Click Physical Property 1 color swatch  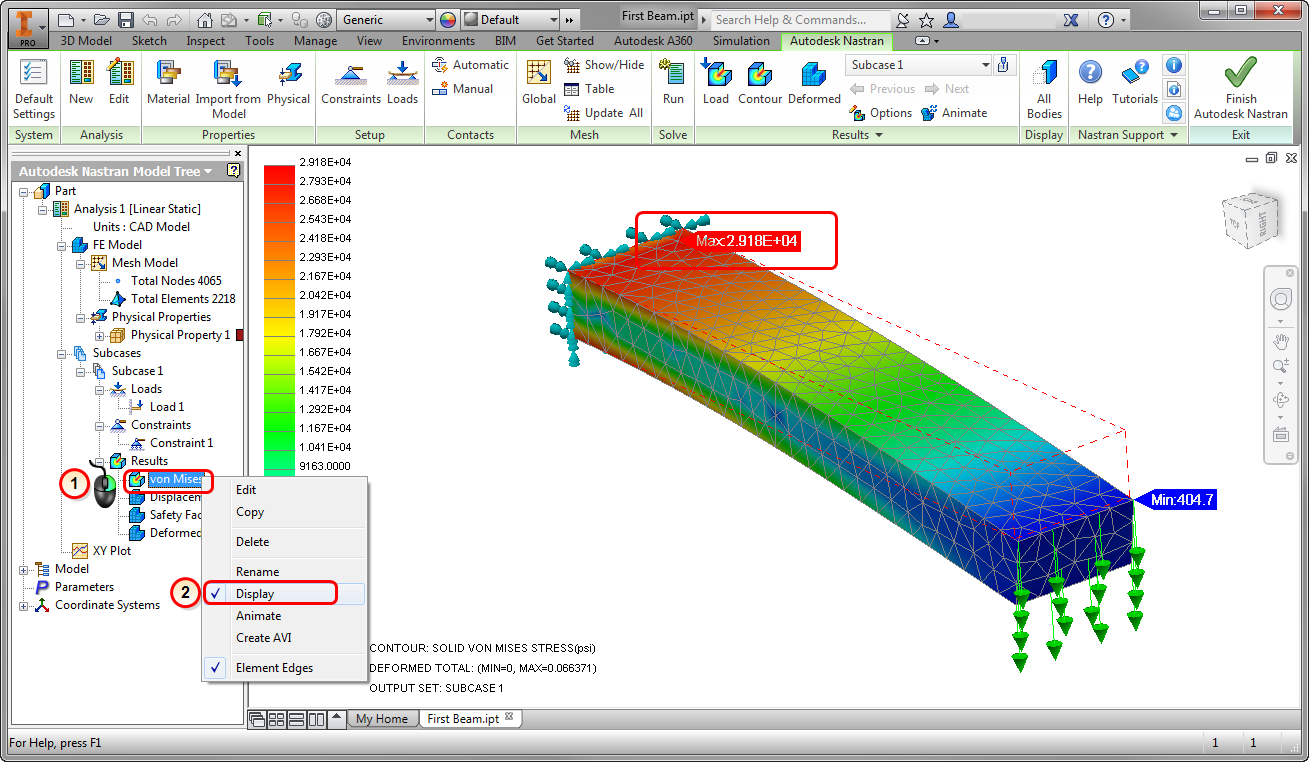[x=240, y=335]
